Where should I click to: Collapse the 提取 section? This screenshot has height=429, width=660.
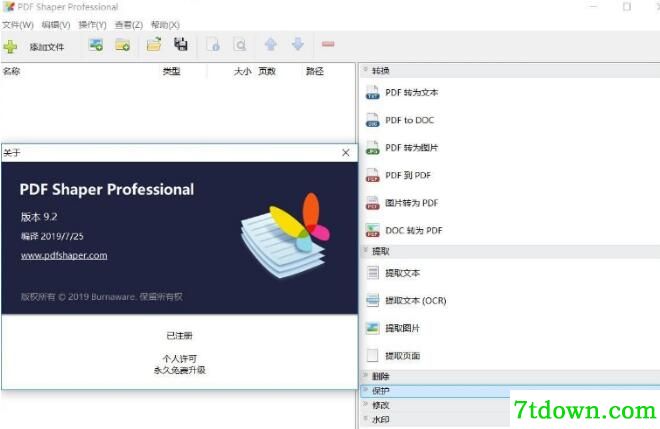(x=365, y=250)
